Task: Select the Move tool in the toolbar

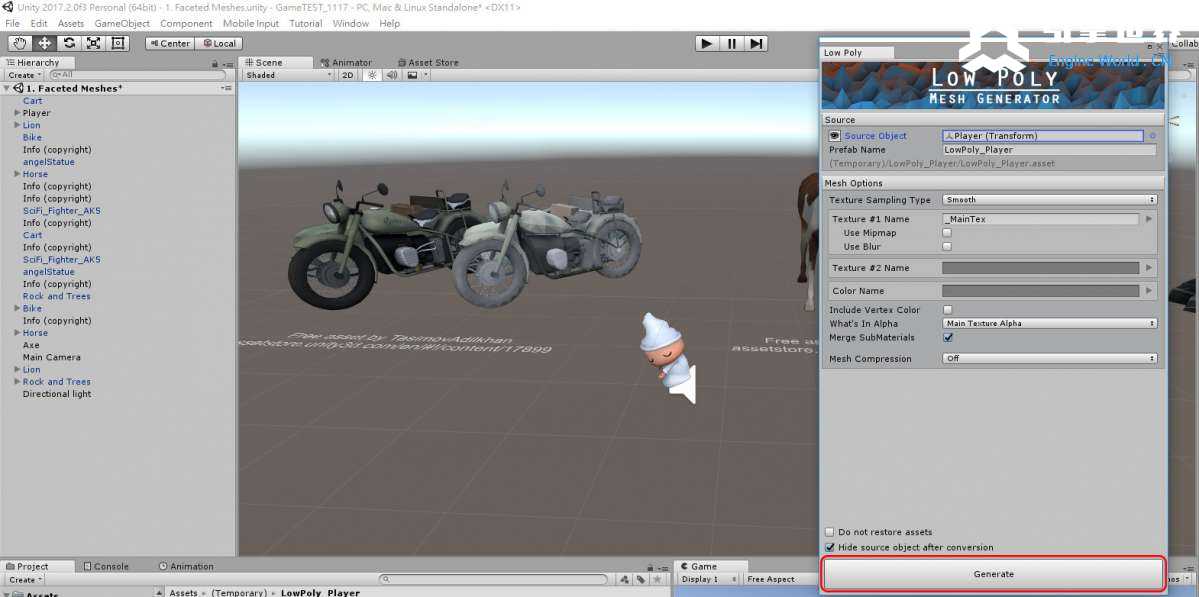Action: (45, 44)
